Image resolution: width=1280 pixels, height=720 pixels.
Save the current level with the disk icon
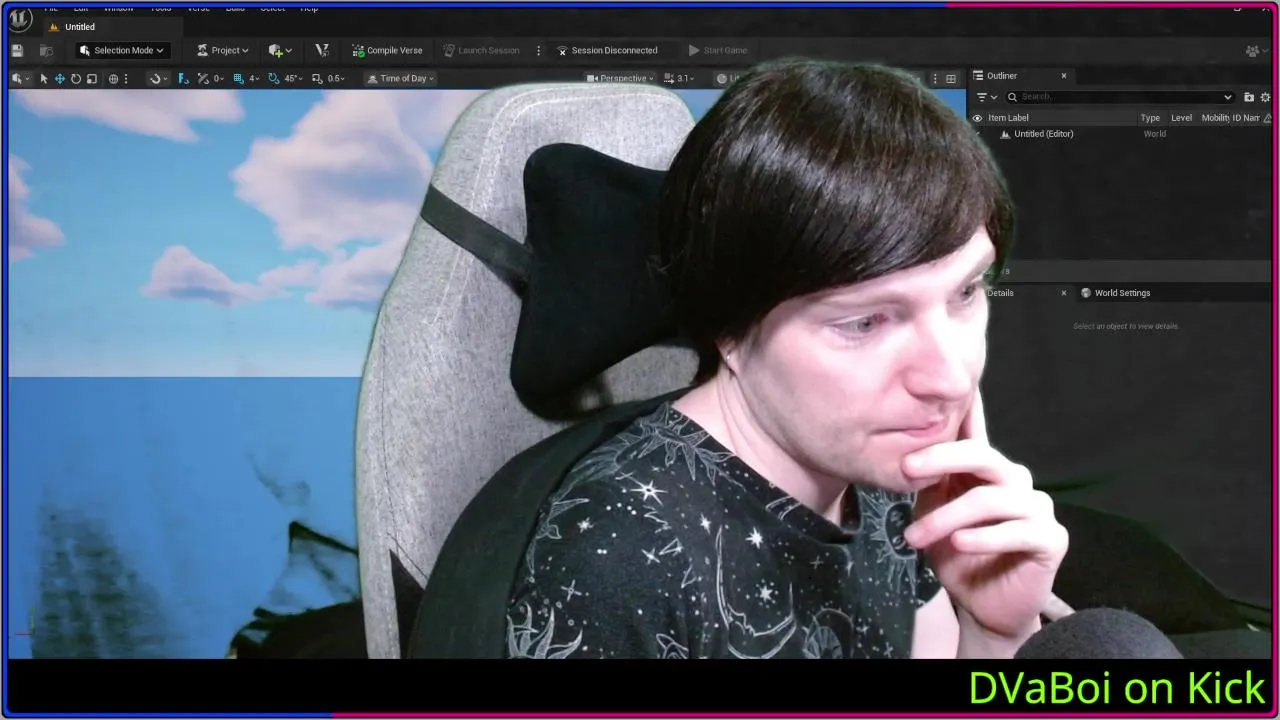tap(17, 50)
